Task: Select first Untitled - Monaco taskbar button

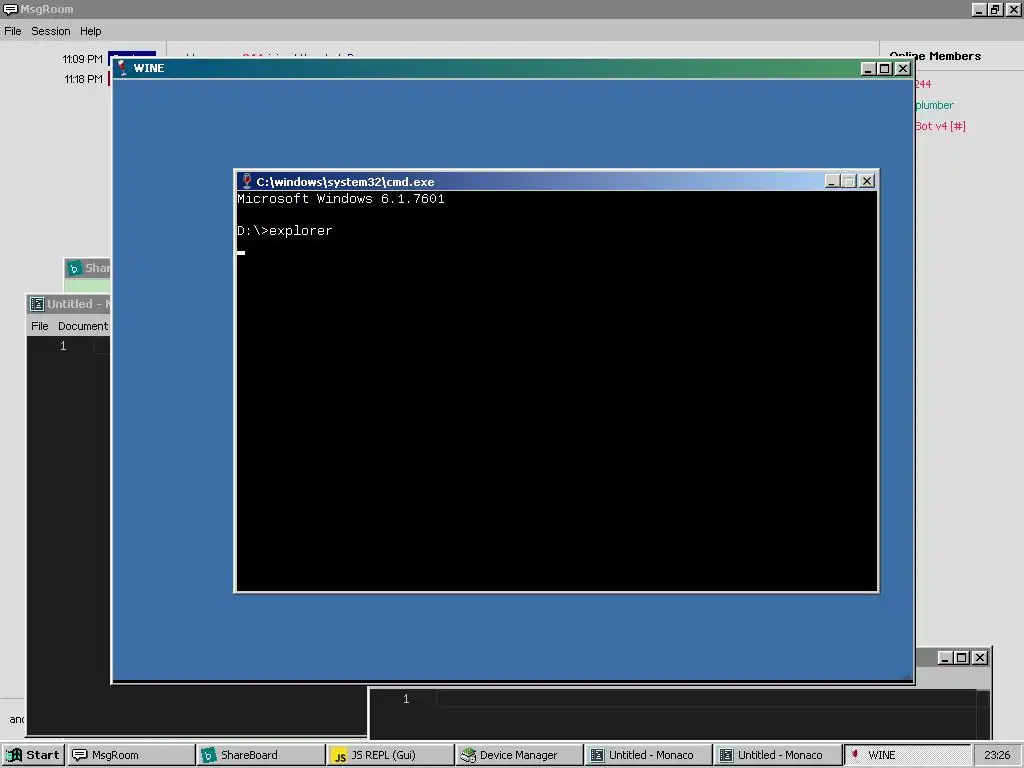Action: click(x=648, y=755)
